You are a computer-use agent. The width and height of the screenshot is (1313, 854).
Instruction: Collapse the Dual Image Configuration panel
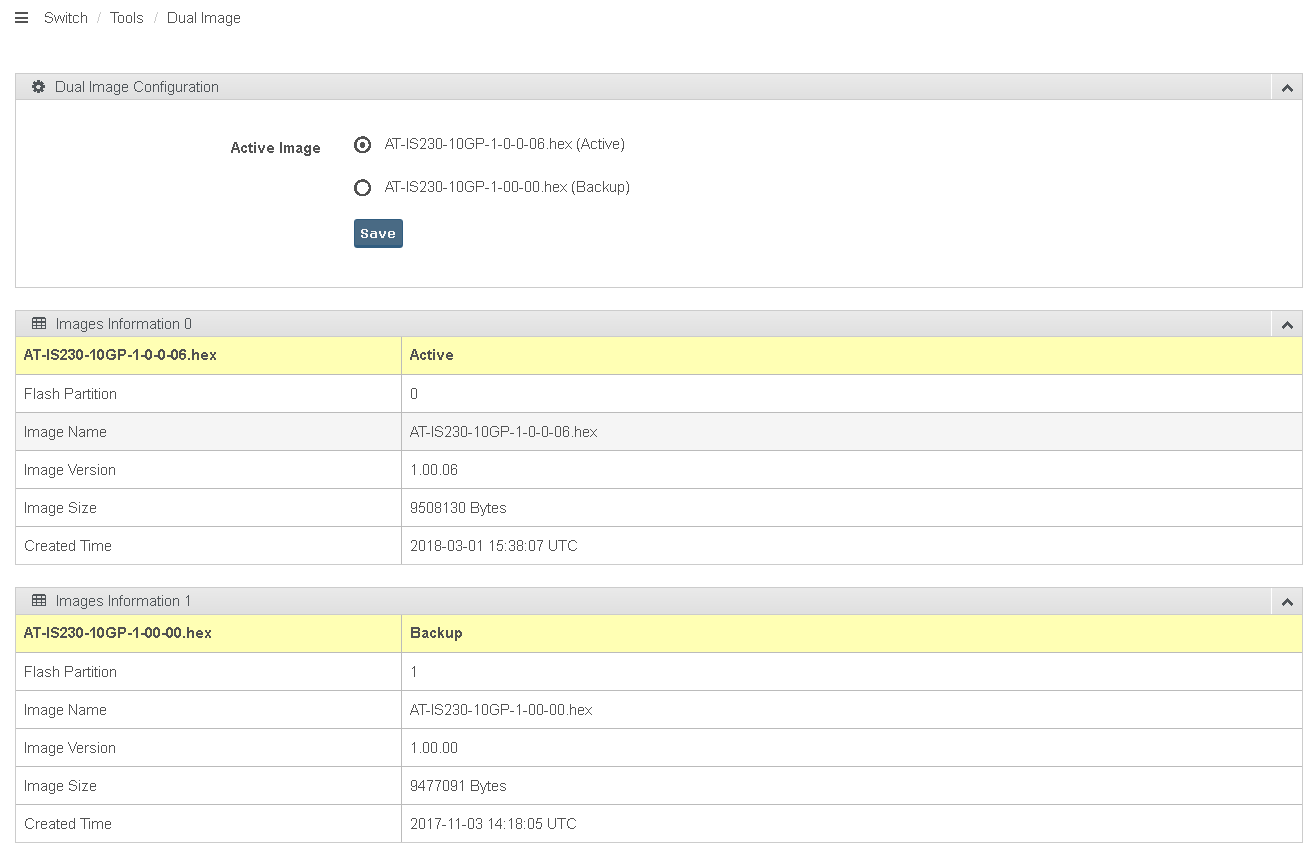click(1287, 88)
